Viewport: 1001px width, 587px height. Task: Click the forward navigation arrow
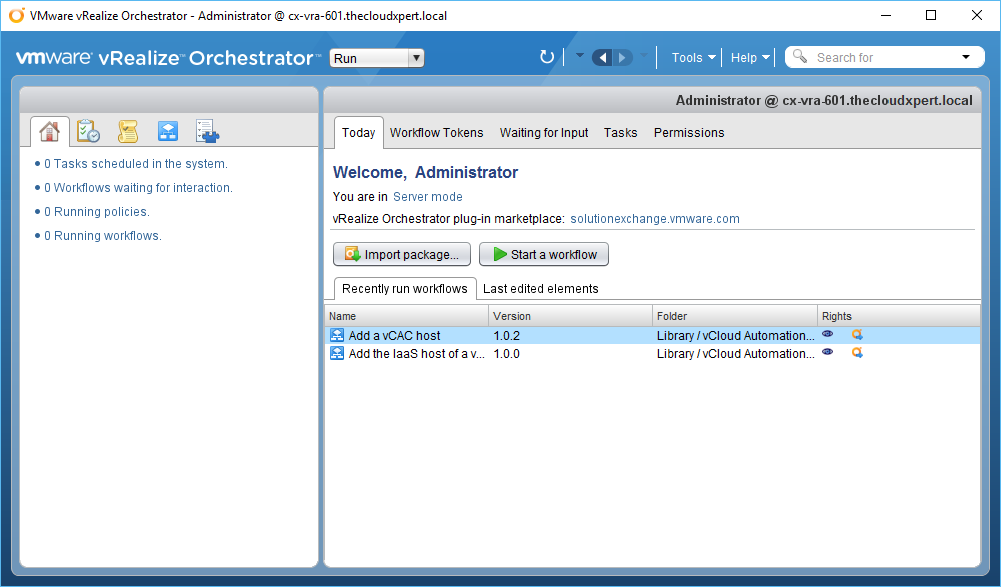coord(623,57)
